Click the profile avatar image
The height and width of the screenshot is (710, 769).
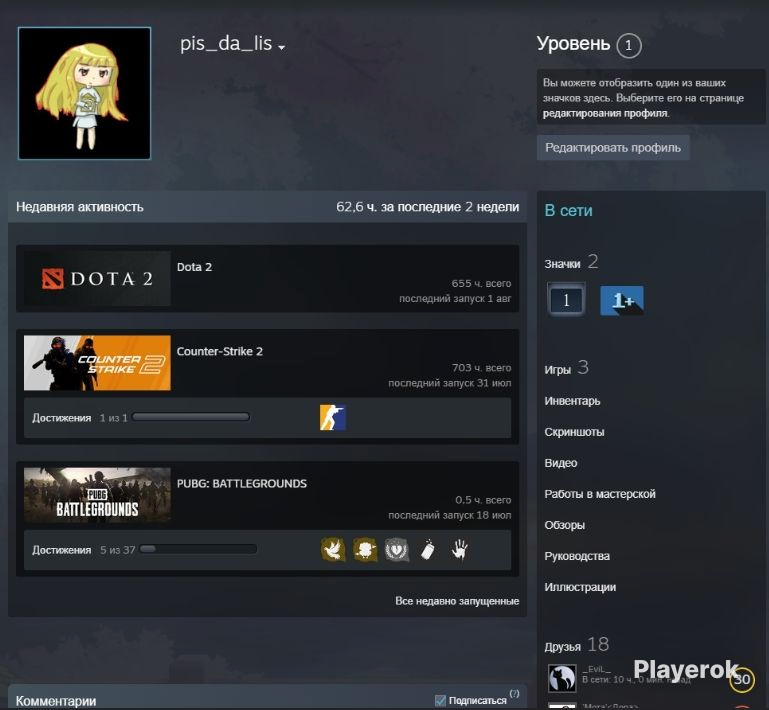coord(84,93)
